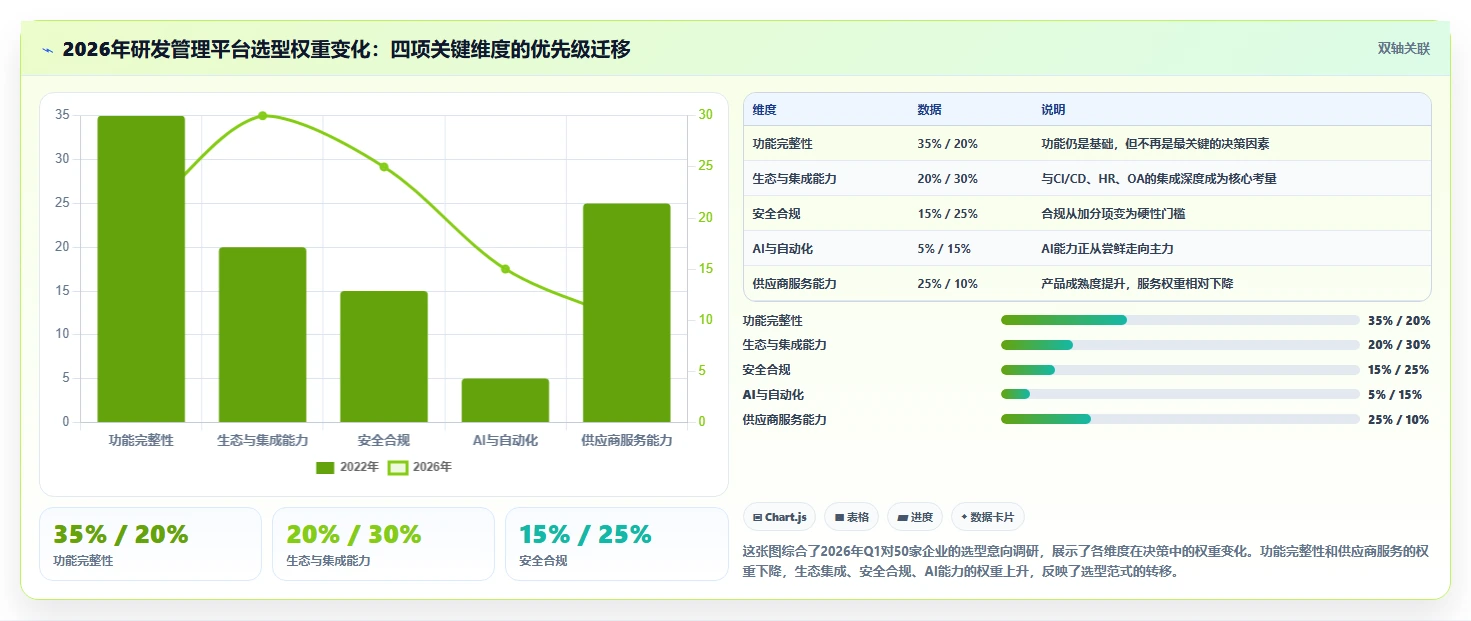Click the table cell 15% / 25%
The width and height of the screenshot is (1471, 621).
(947, 214)
